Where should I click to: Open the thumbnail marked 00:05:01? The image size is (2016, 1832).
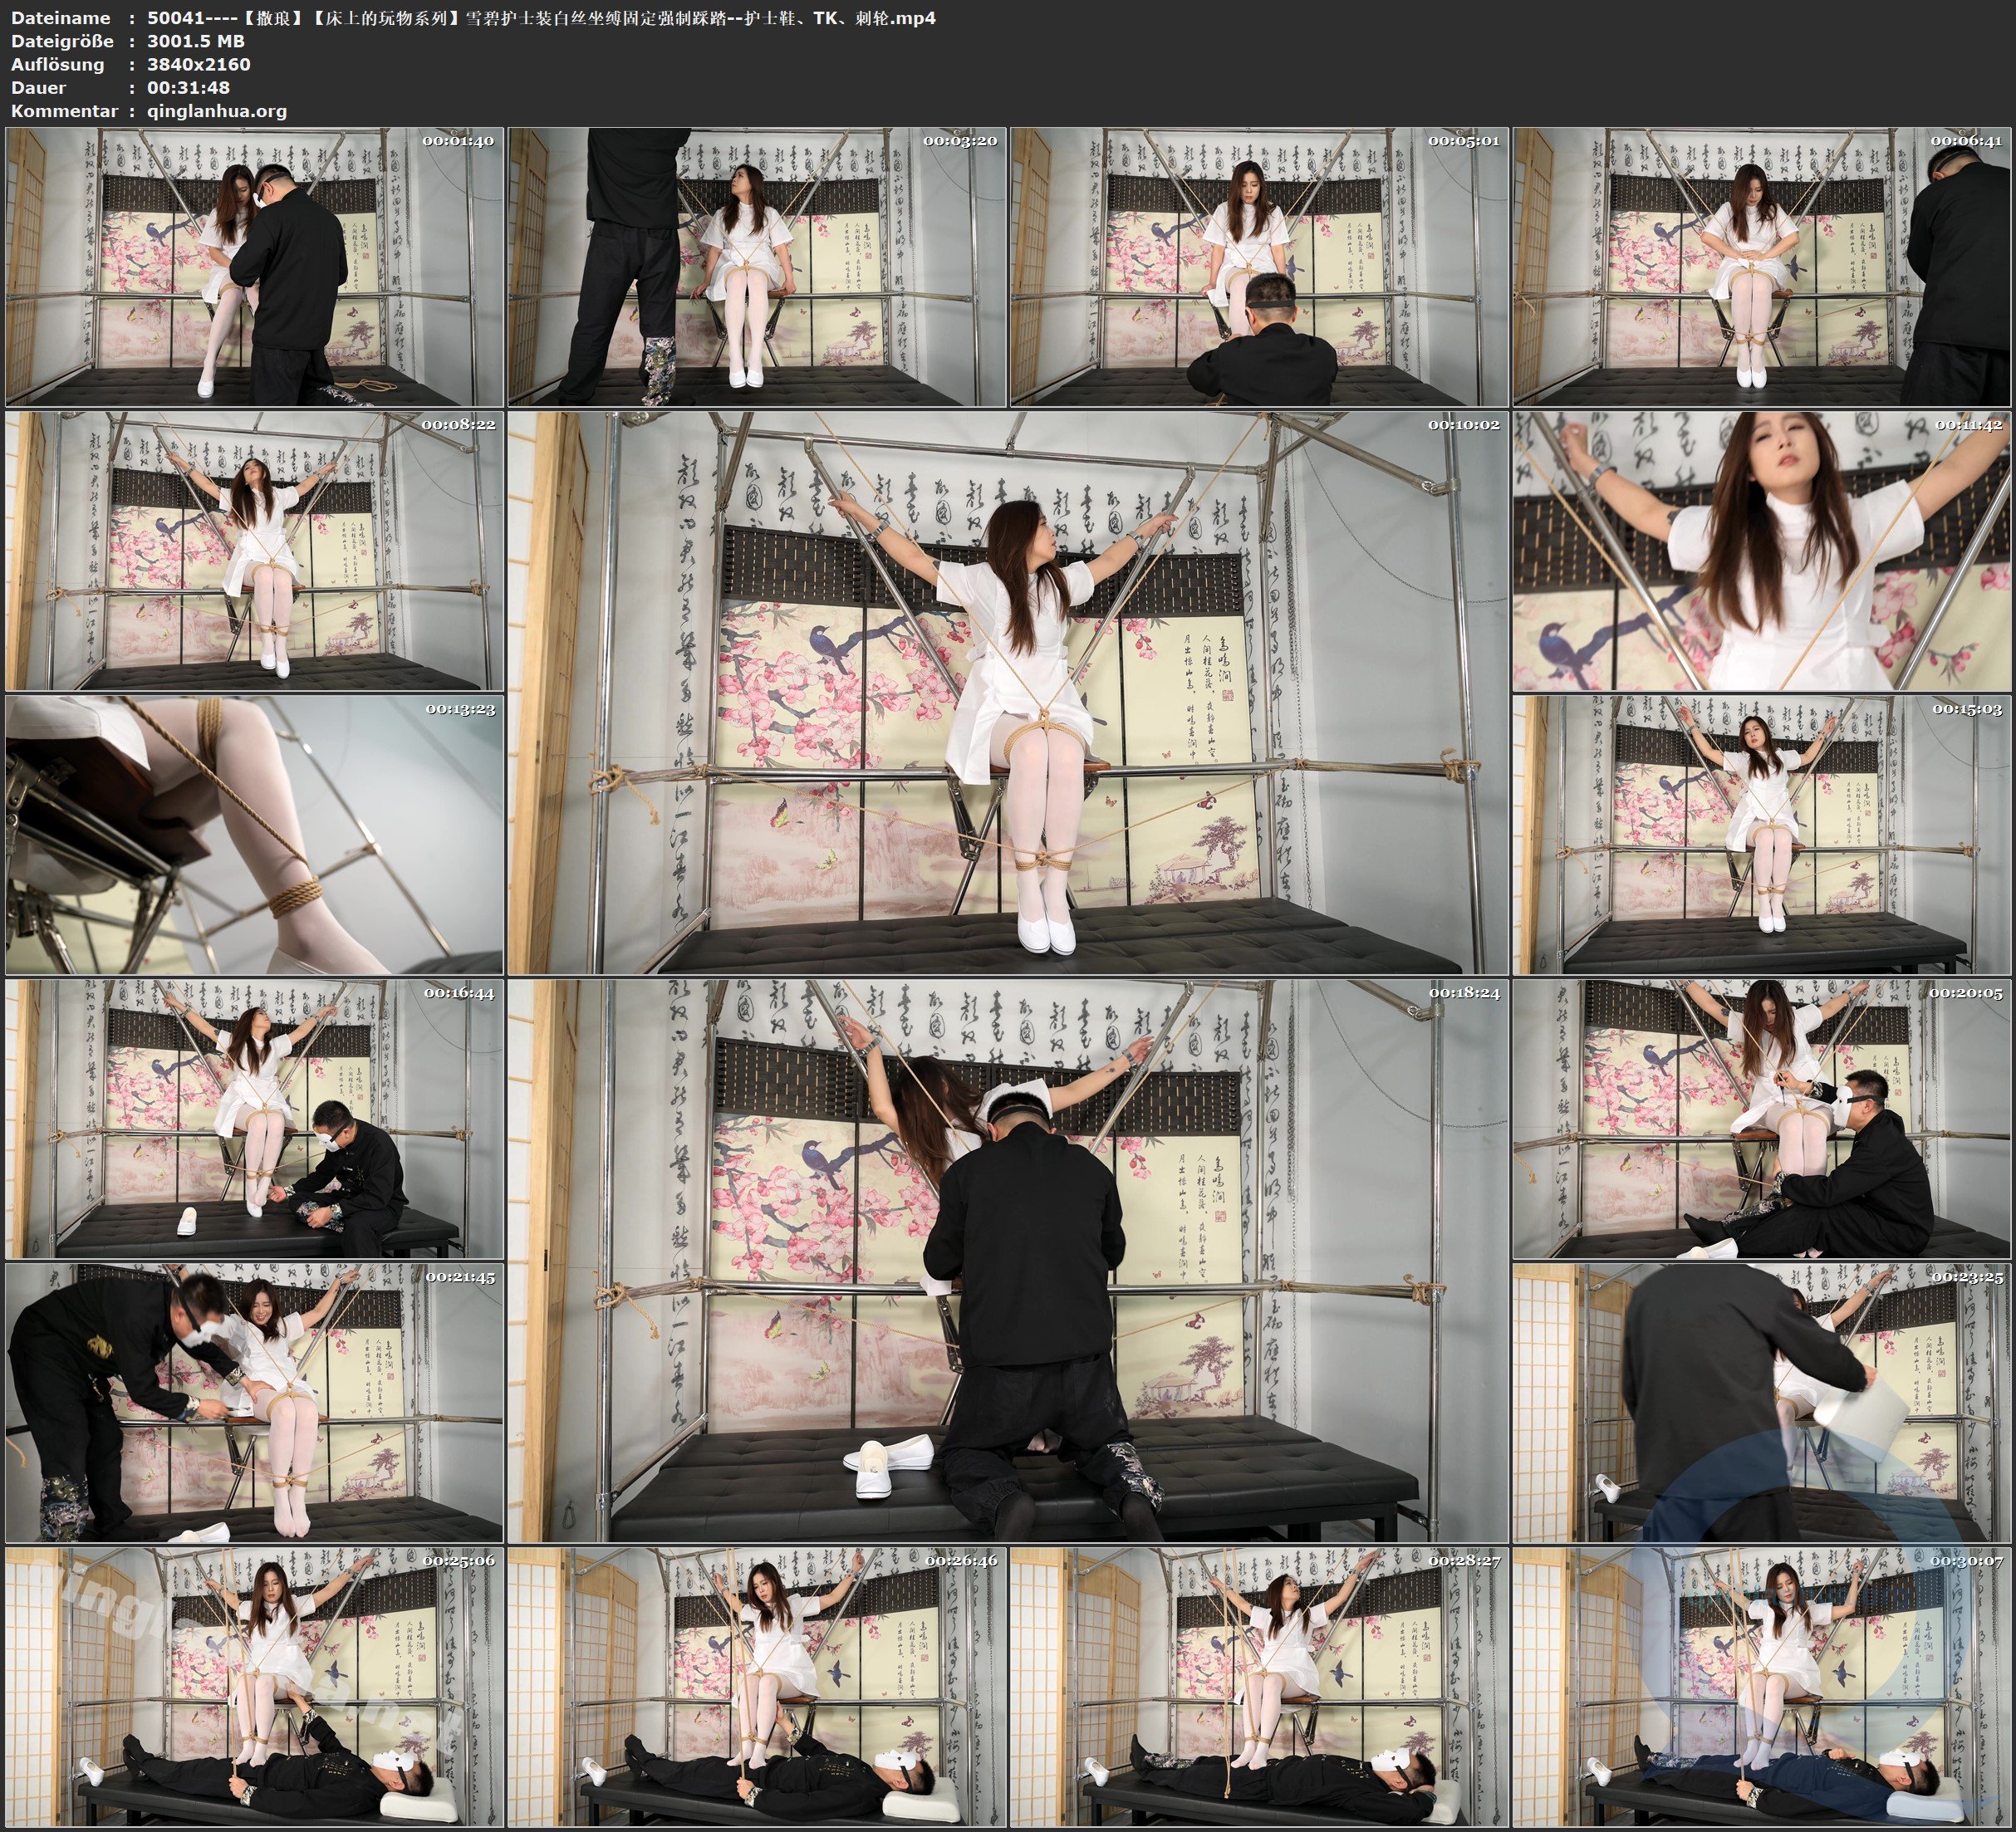pos(1258,267)
